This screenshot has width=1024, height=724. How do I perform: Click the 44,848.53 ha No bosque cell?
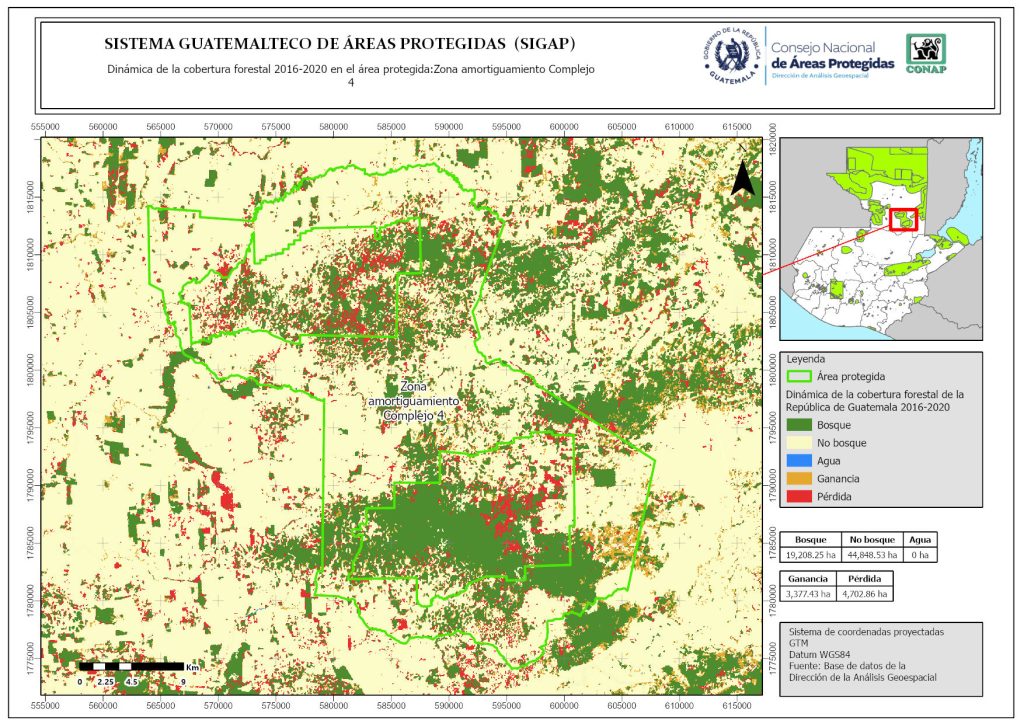(868, 554)
